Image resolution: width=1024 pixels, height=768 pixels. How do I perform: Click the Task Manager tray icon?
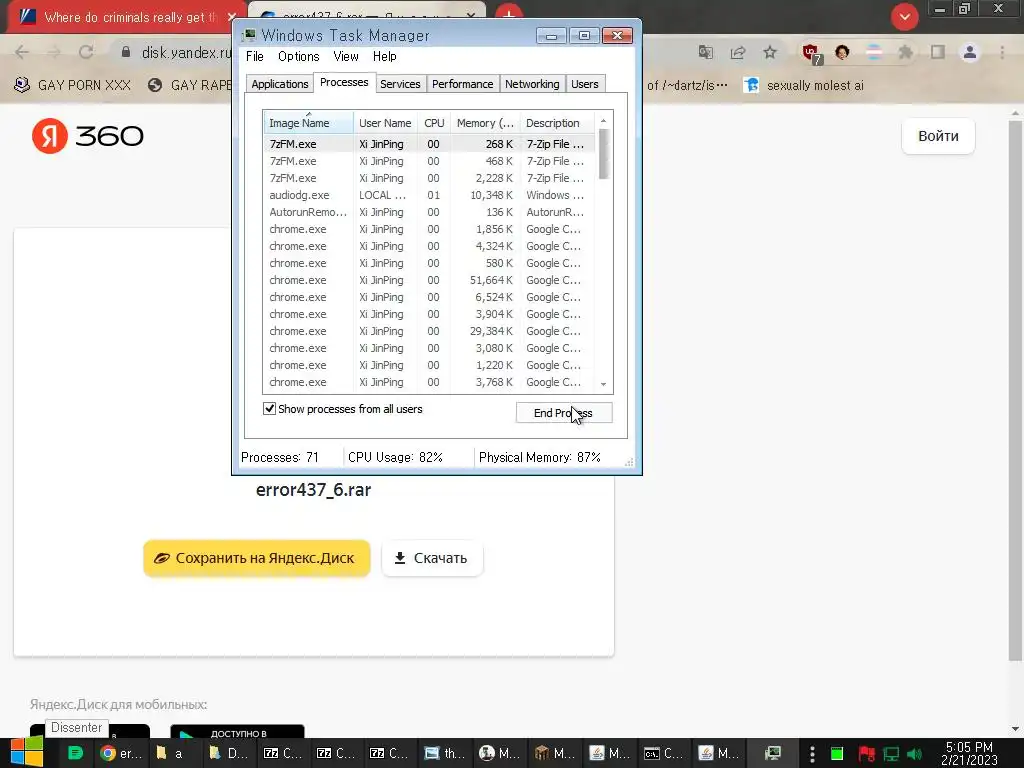pyautogui.click(x=773, y=753)
